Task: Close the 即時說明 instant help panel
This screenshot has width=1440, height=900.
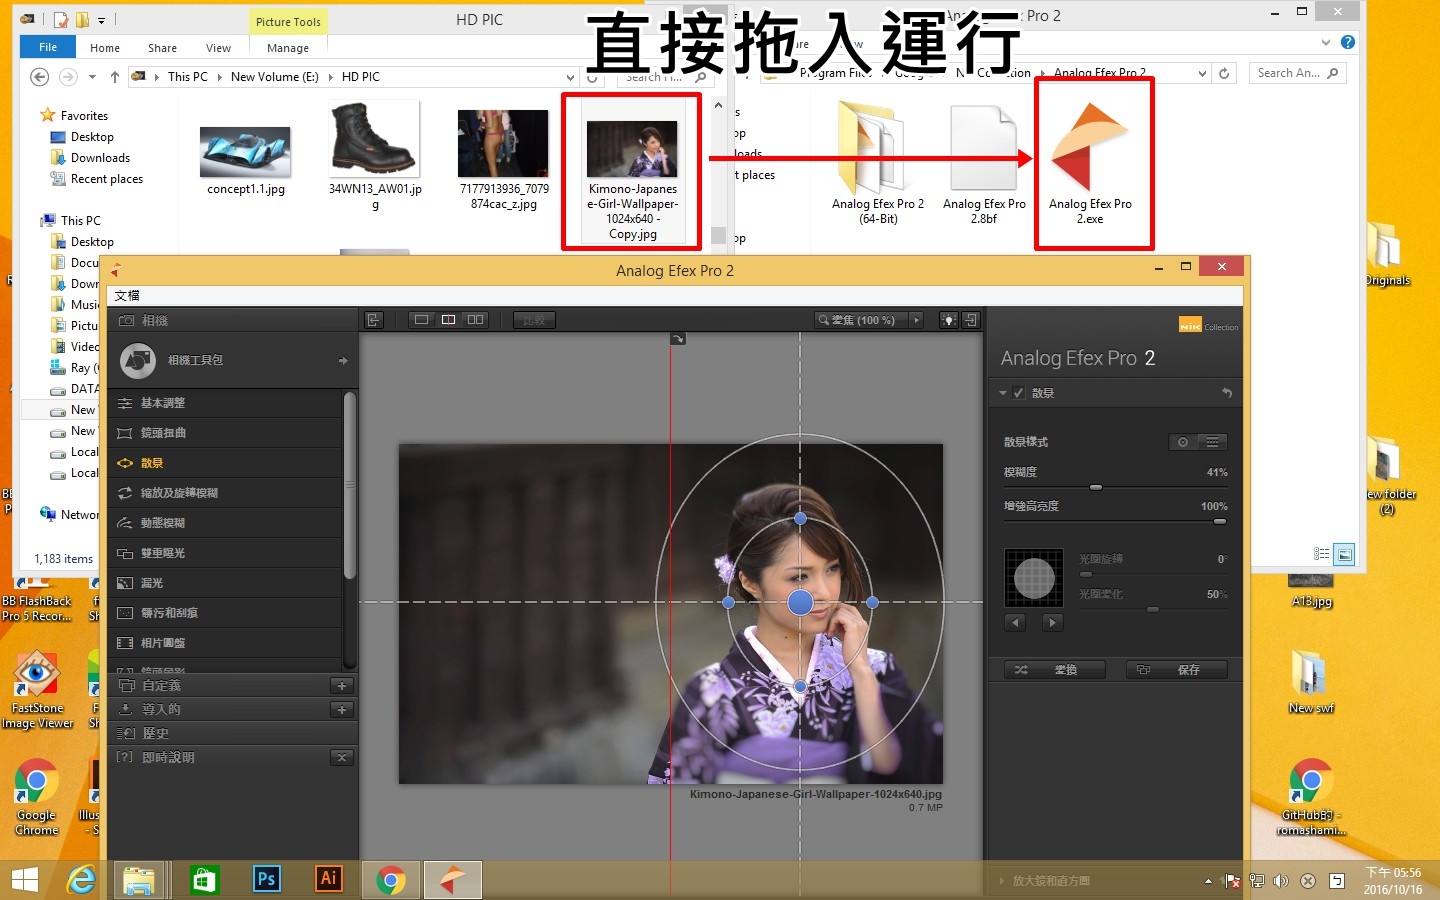Action: click(342, 758)
